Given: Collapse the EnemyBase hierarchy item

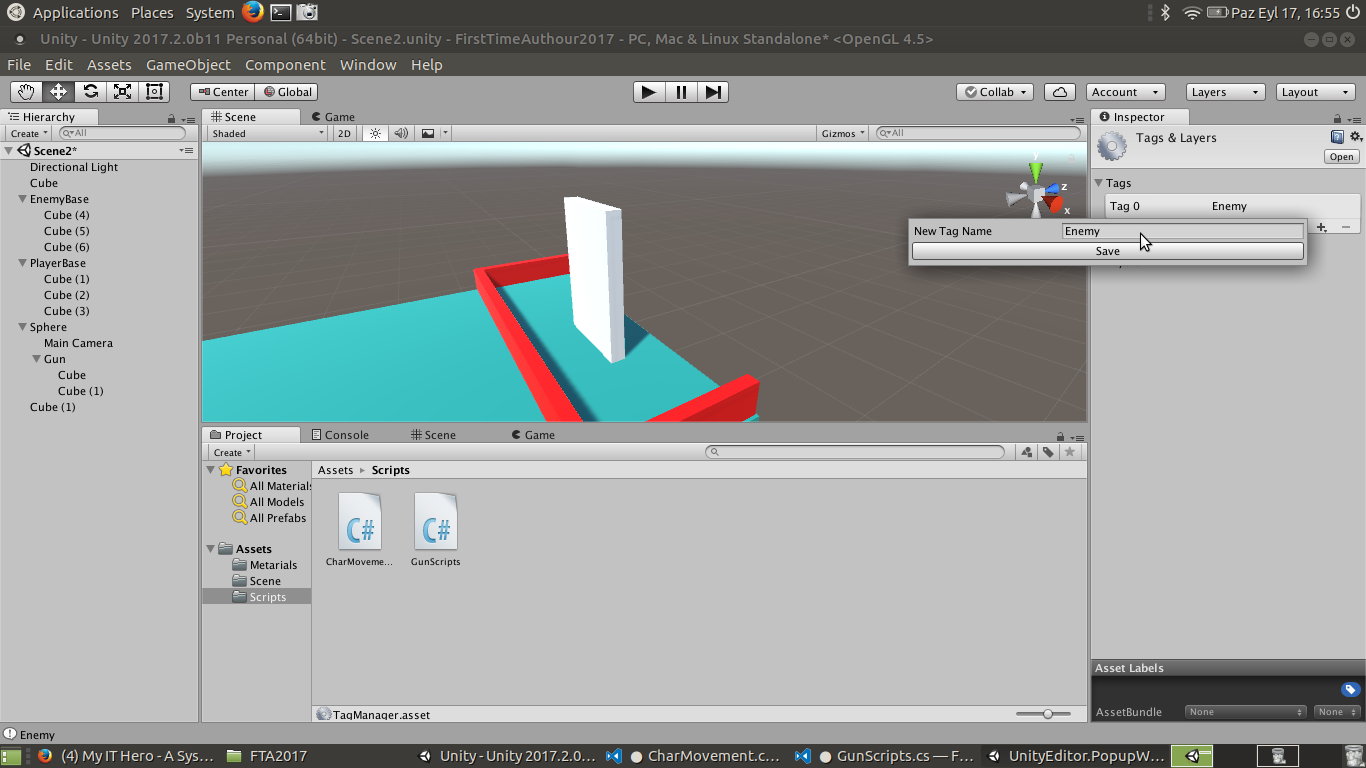Looking at the screenshot, I should coord(23,199).
